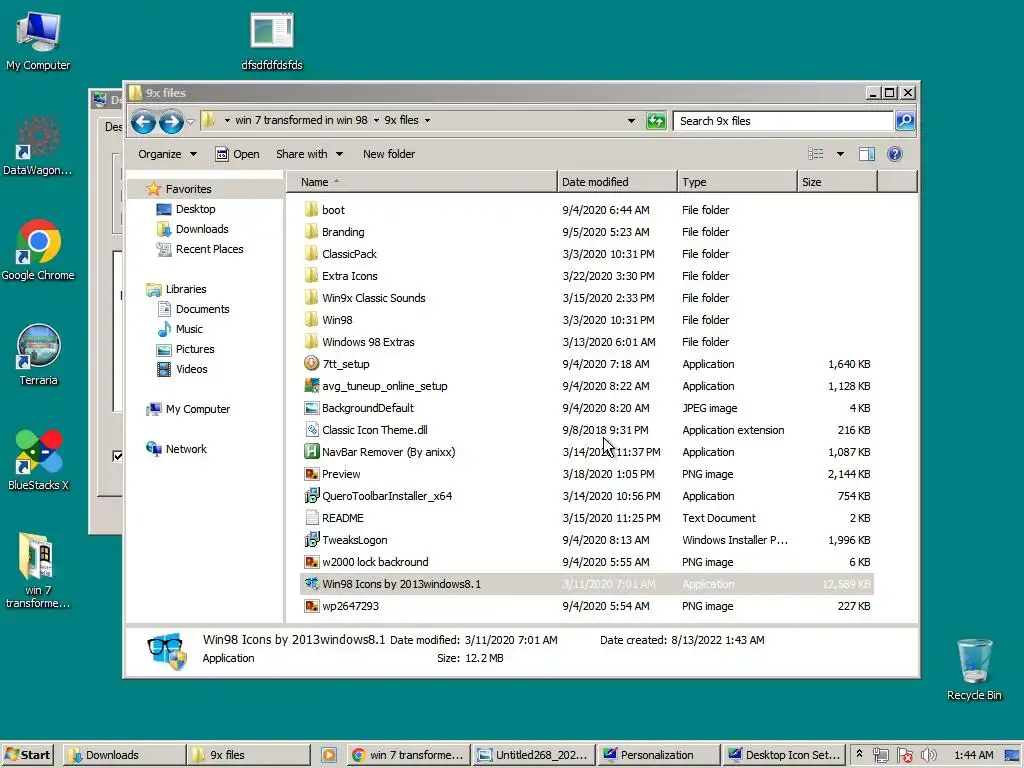This screenshot has width=1024, height=768.
Task: Go back with the Back arrow button
Action: (143, 121)
